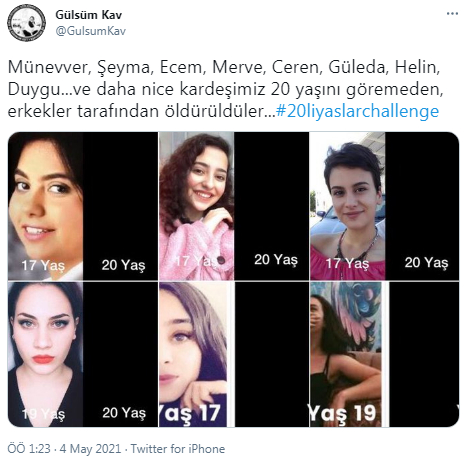This screenshot has height=460, width=468.
Task: Open the red lipstick photo labeled 19 Yaş
Action: (45, 354)
